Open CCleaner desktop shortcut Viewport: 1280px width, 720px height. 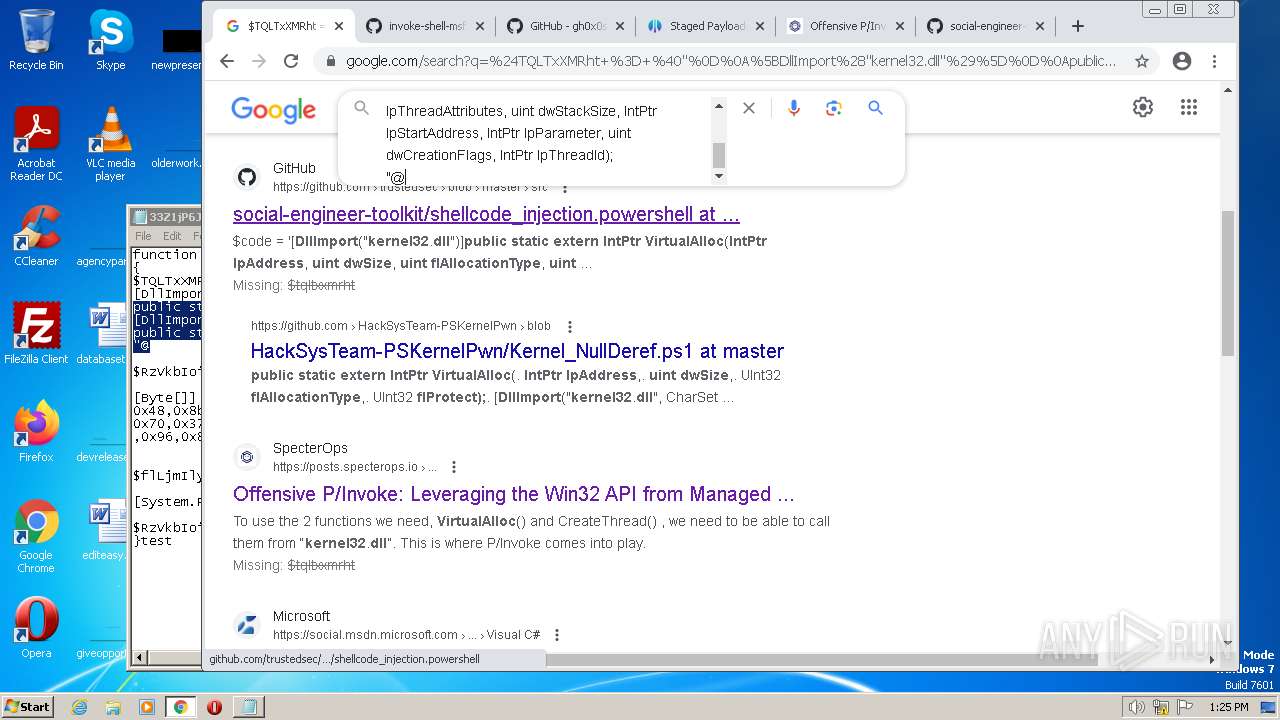point(36,236)
